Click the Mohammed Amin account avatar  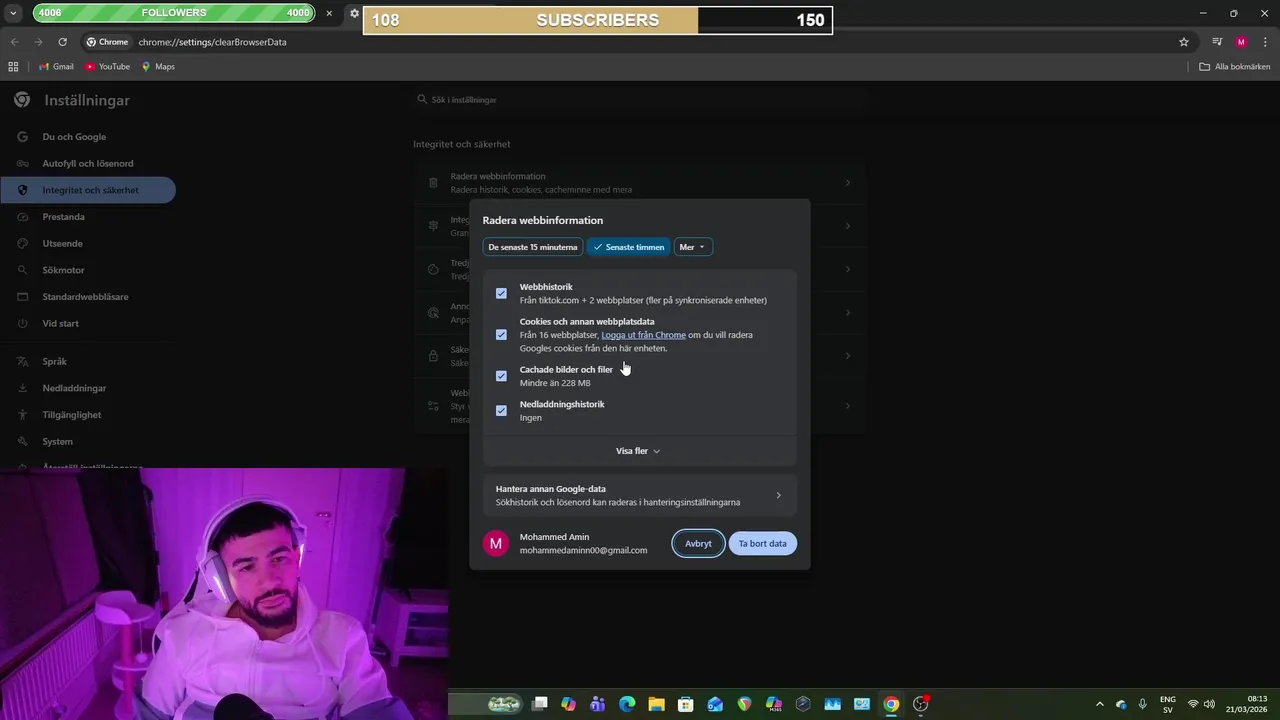point(497,543)
